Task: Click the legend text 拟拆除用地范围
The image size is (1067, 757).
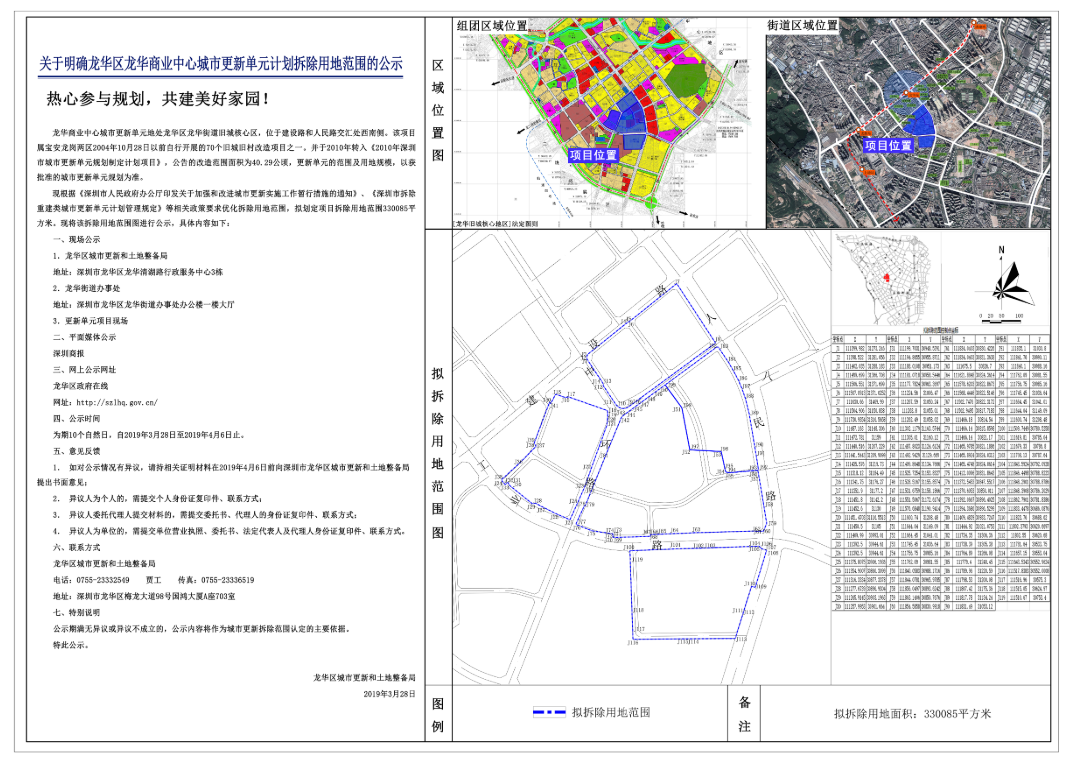Action: 611,713
